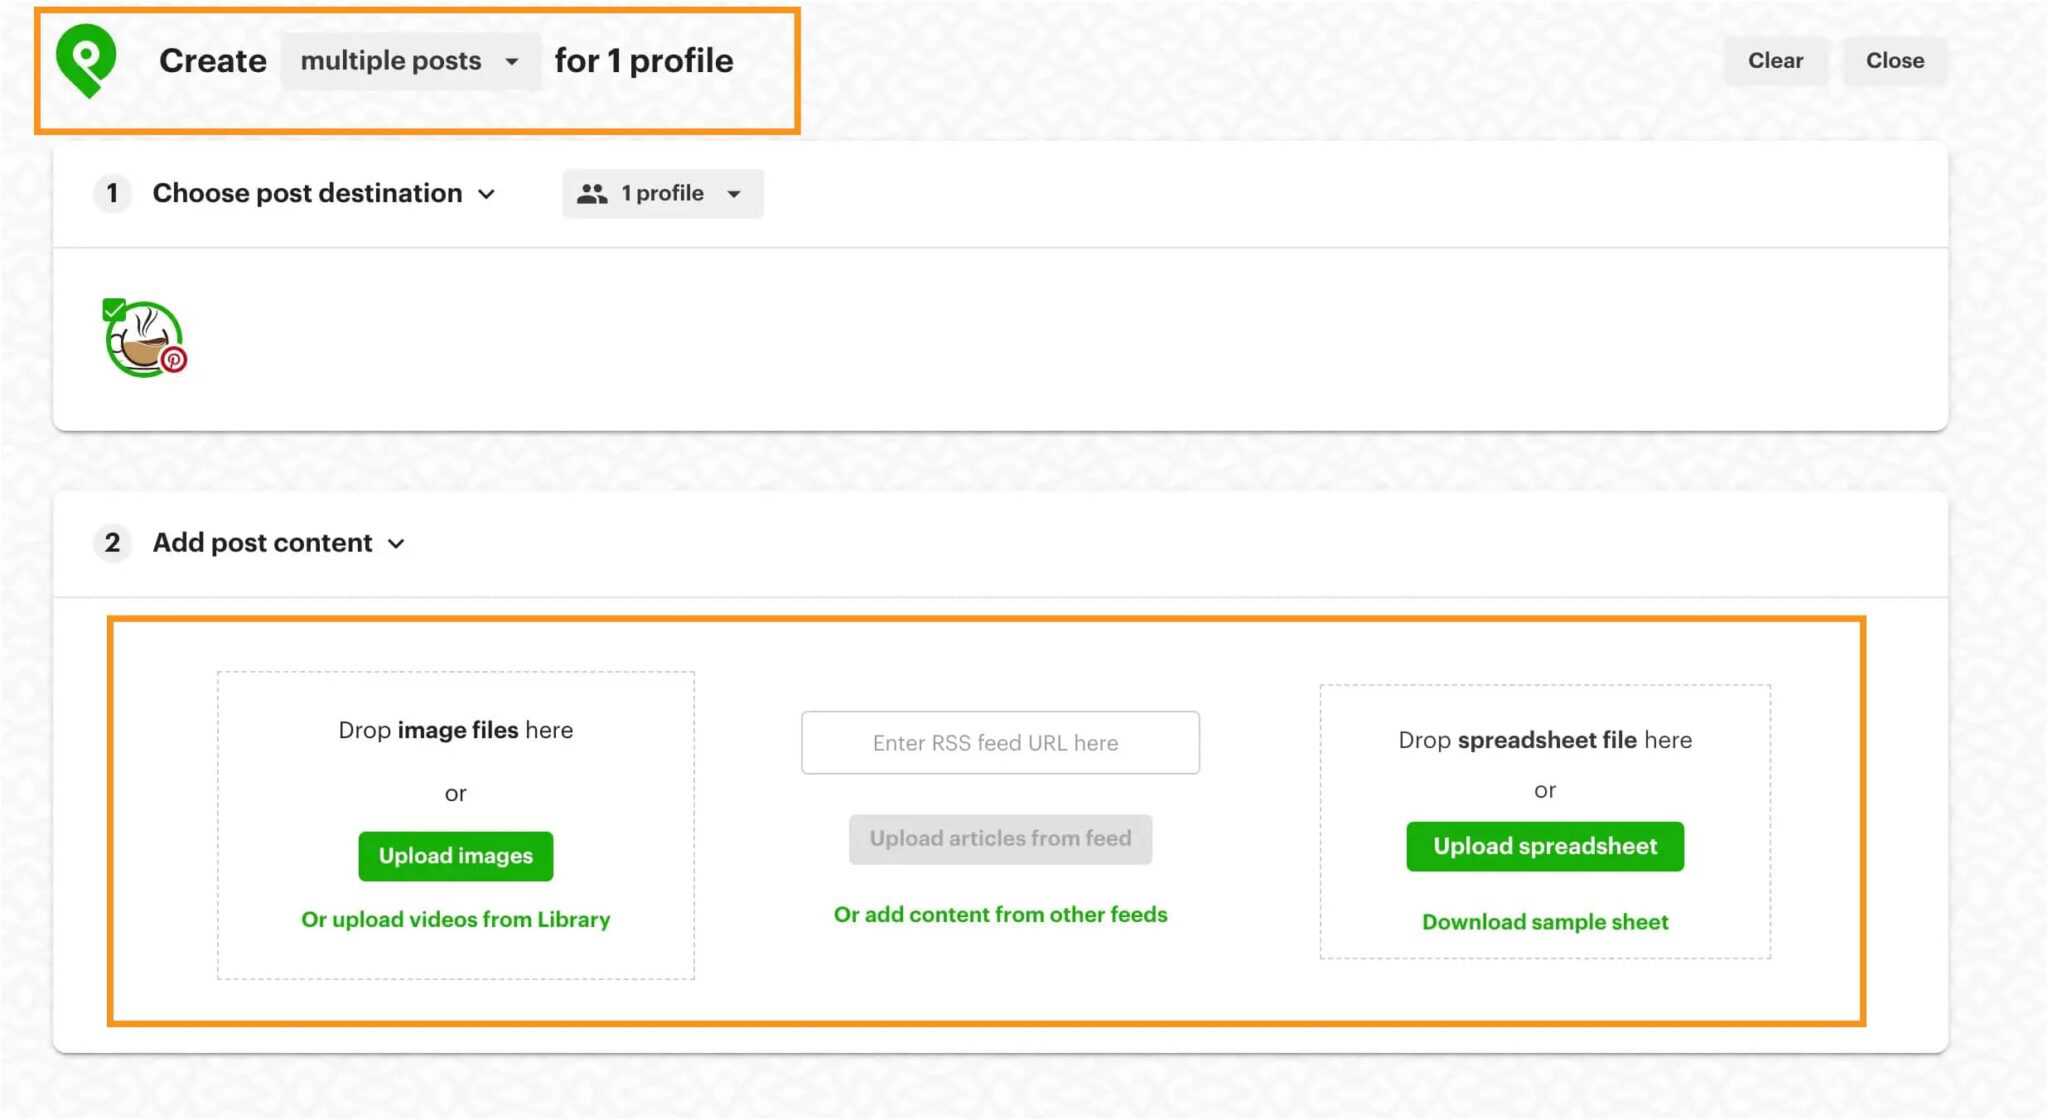
Task: Collapse the Choose post destination section
Action: point(487,194)
